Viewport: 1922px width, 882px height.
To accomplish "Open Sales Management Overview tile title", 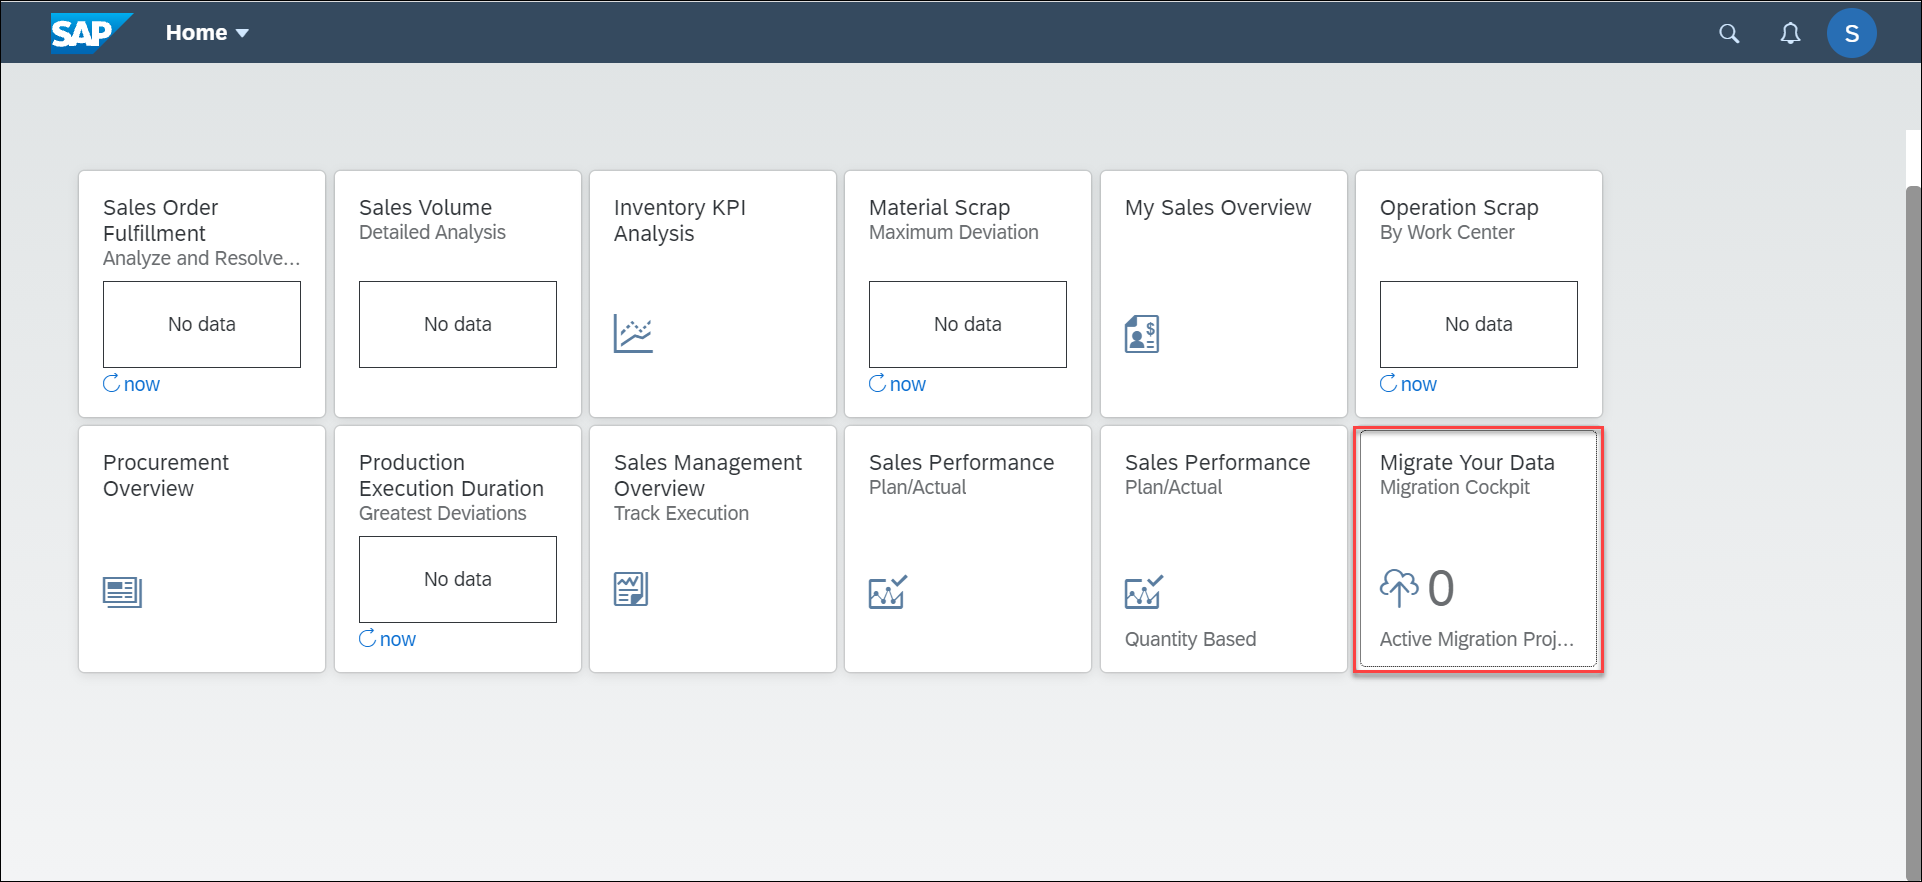I will coord(708,475).
